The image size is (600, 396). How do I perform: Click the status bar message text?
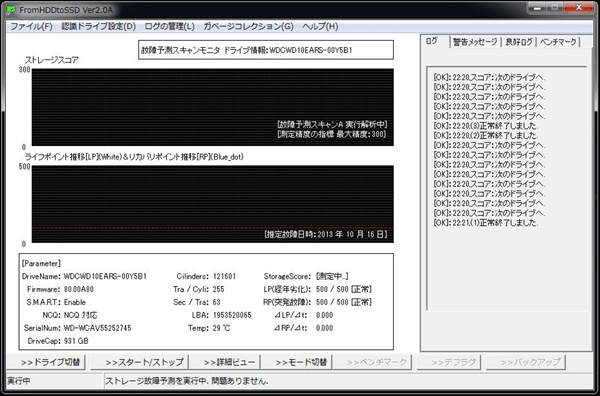coord(187,381)
